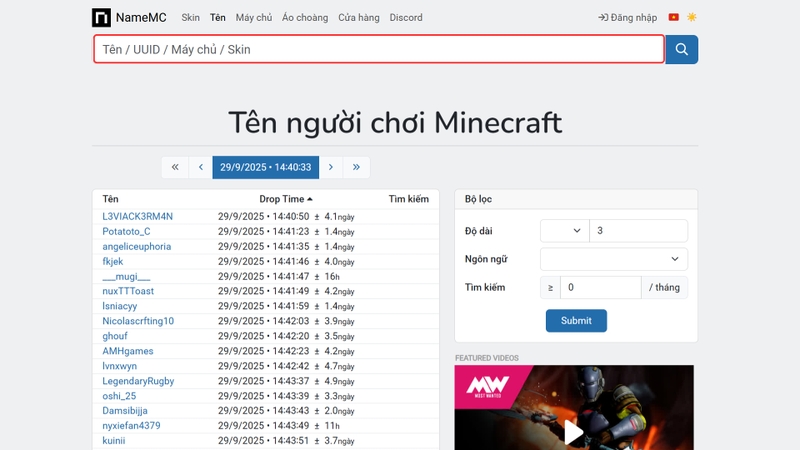Click the Tên column header
The height and width of the screenshot is (450, 800).
pos(110,199)
